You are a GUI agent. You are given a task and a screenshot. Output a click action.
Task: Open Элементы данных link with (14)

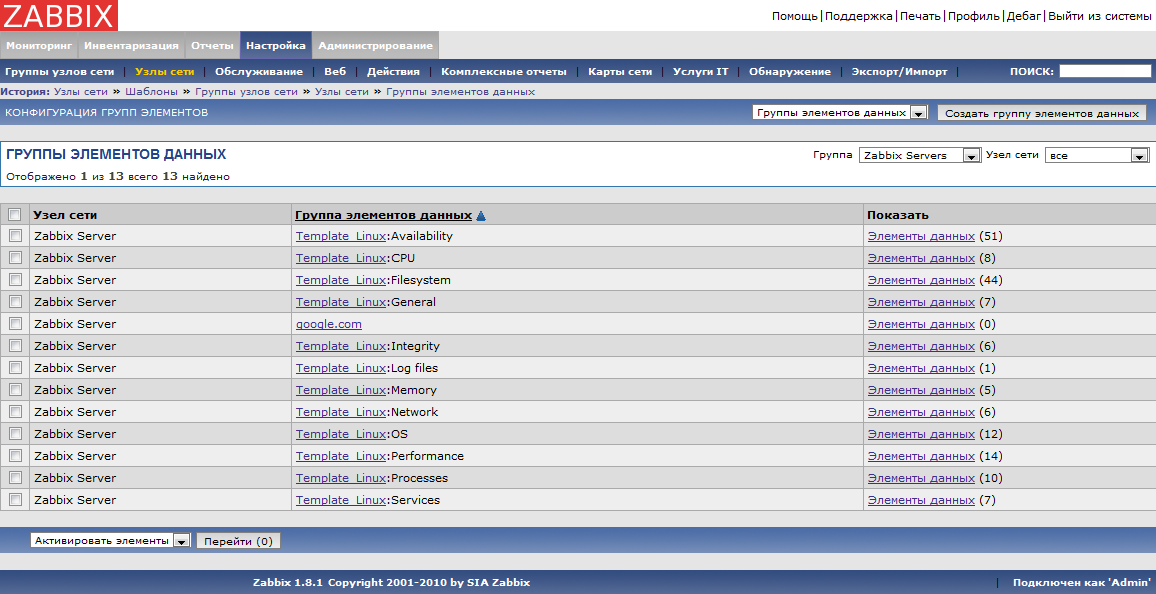coord(921,455)
